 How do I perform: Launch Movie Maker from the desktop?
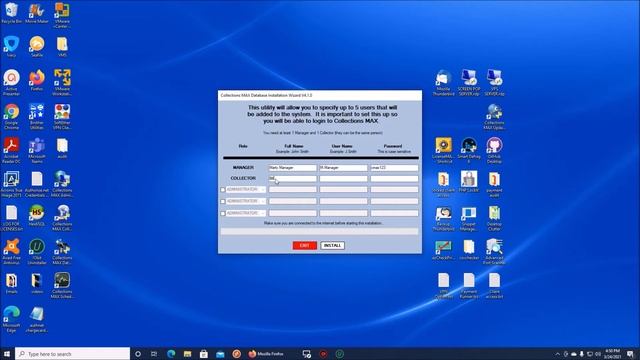click(x=37, y=13)
